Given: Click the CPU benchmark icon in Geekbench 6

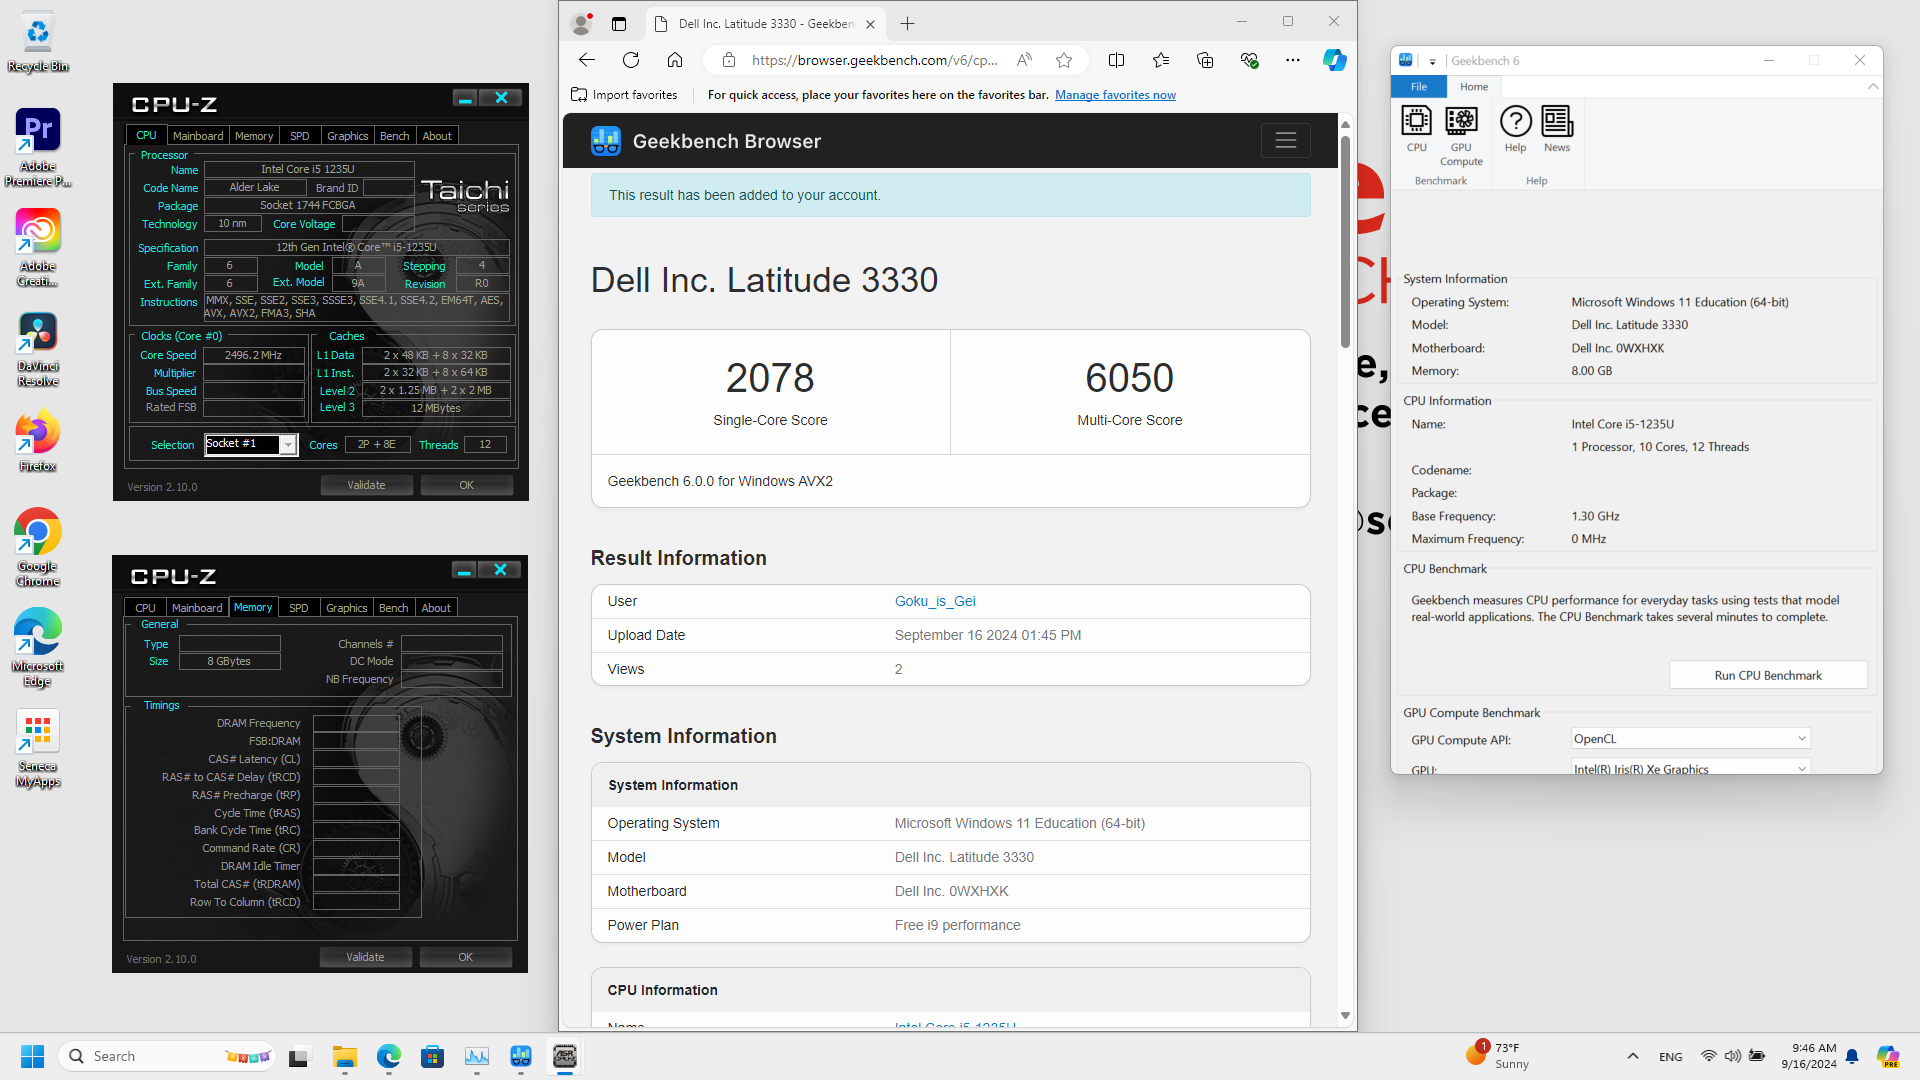Looking at the screenshot, I should click(x=1417, y=129).
